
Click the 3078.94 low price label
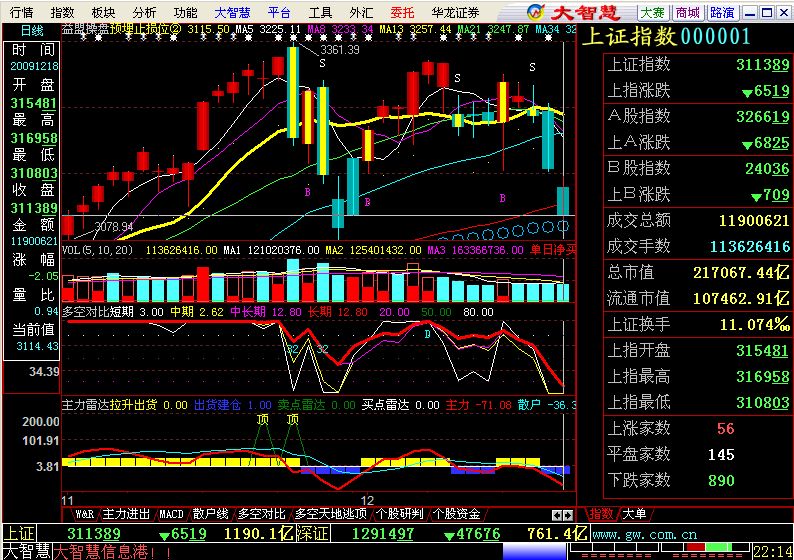pyautogui.click(x=114, y=226)
